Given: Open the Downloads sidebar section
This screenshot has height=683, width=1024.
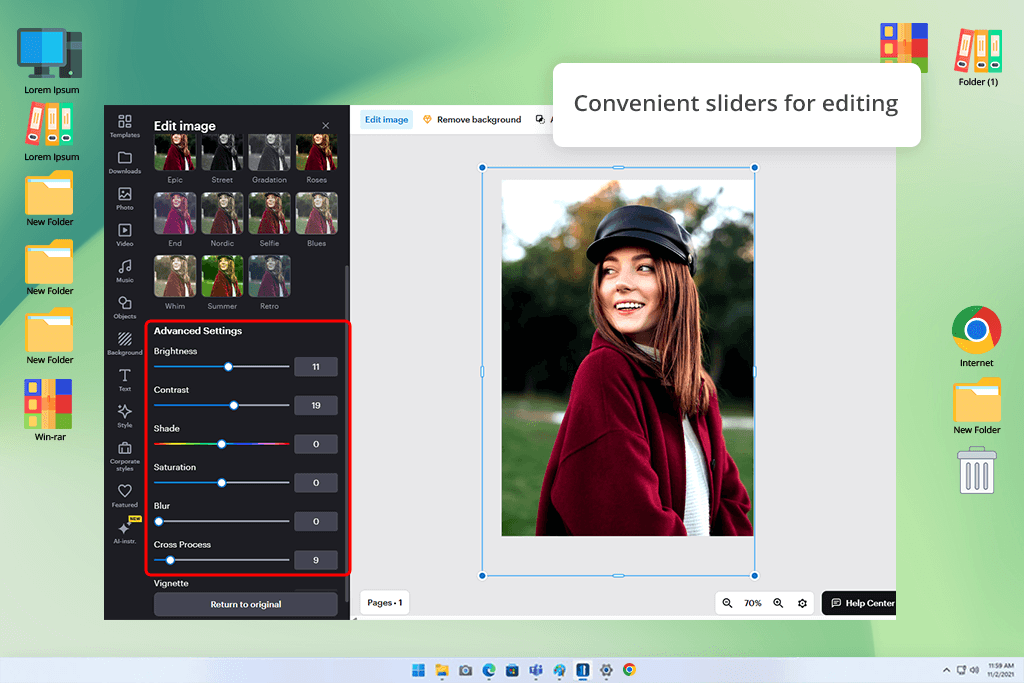Looking at the screenshot, I should coord(125,162).
